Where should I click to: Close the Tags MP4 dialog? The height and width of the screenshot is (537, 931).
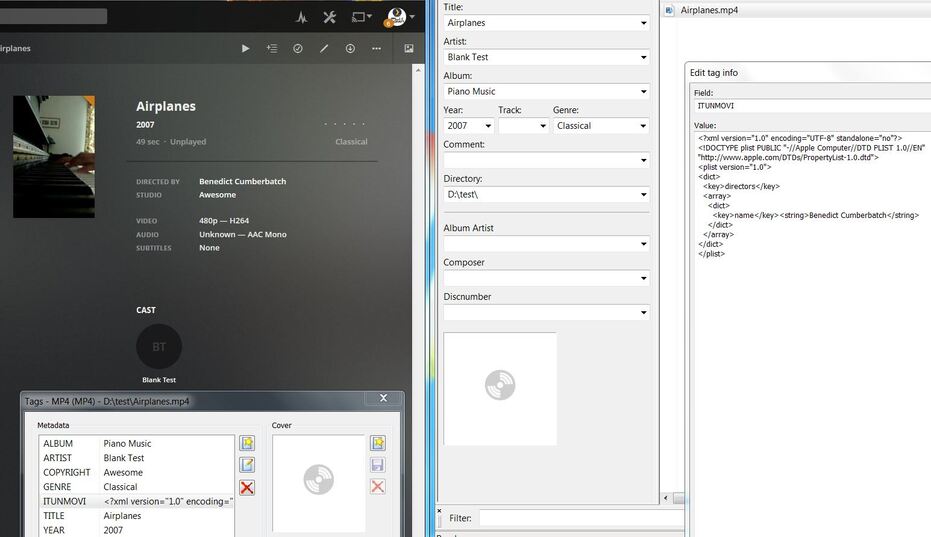tap(384, 398)
